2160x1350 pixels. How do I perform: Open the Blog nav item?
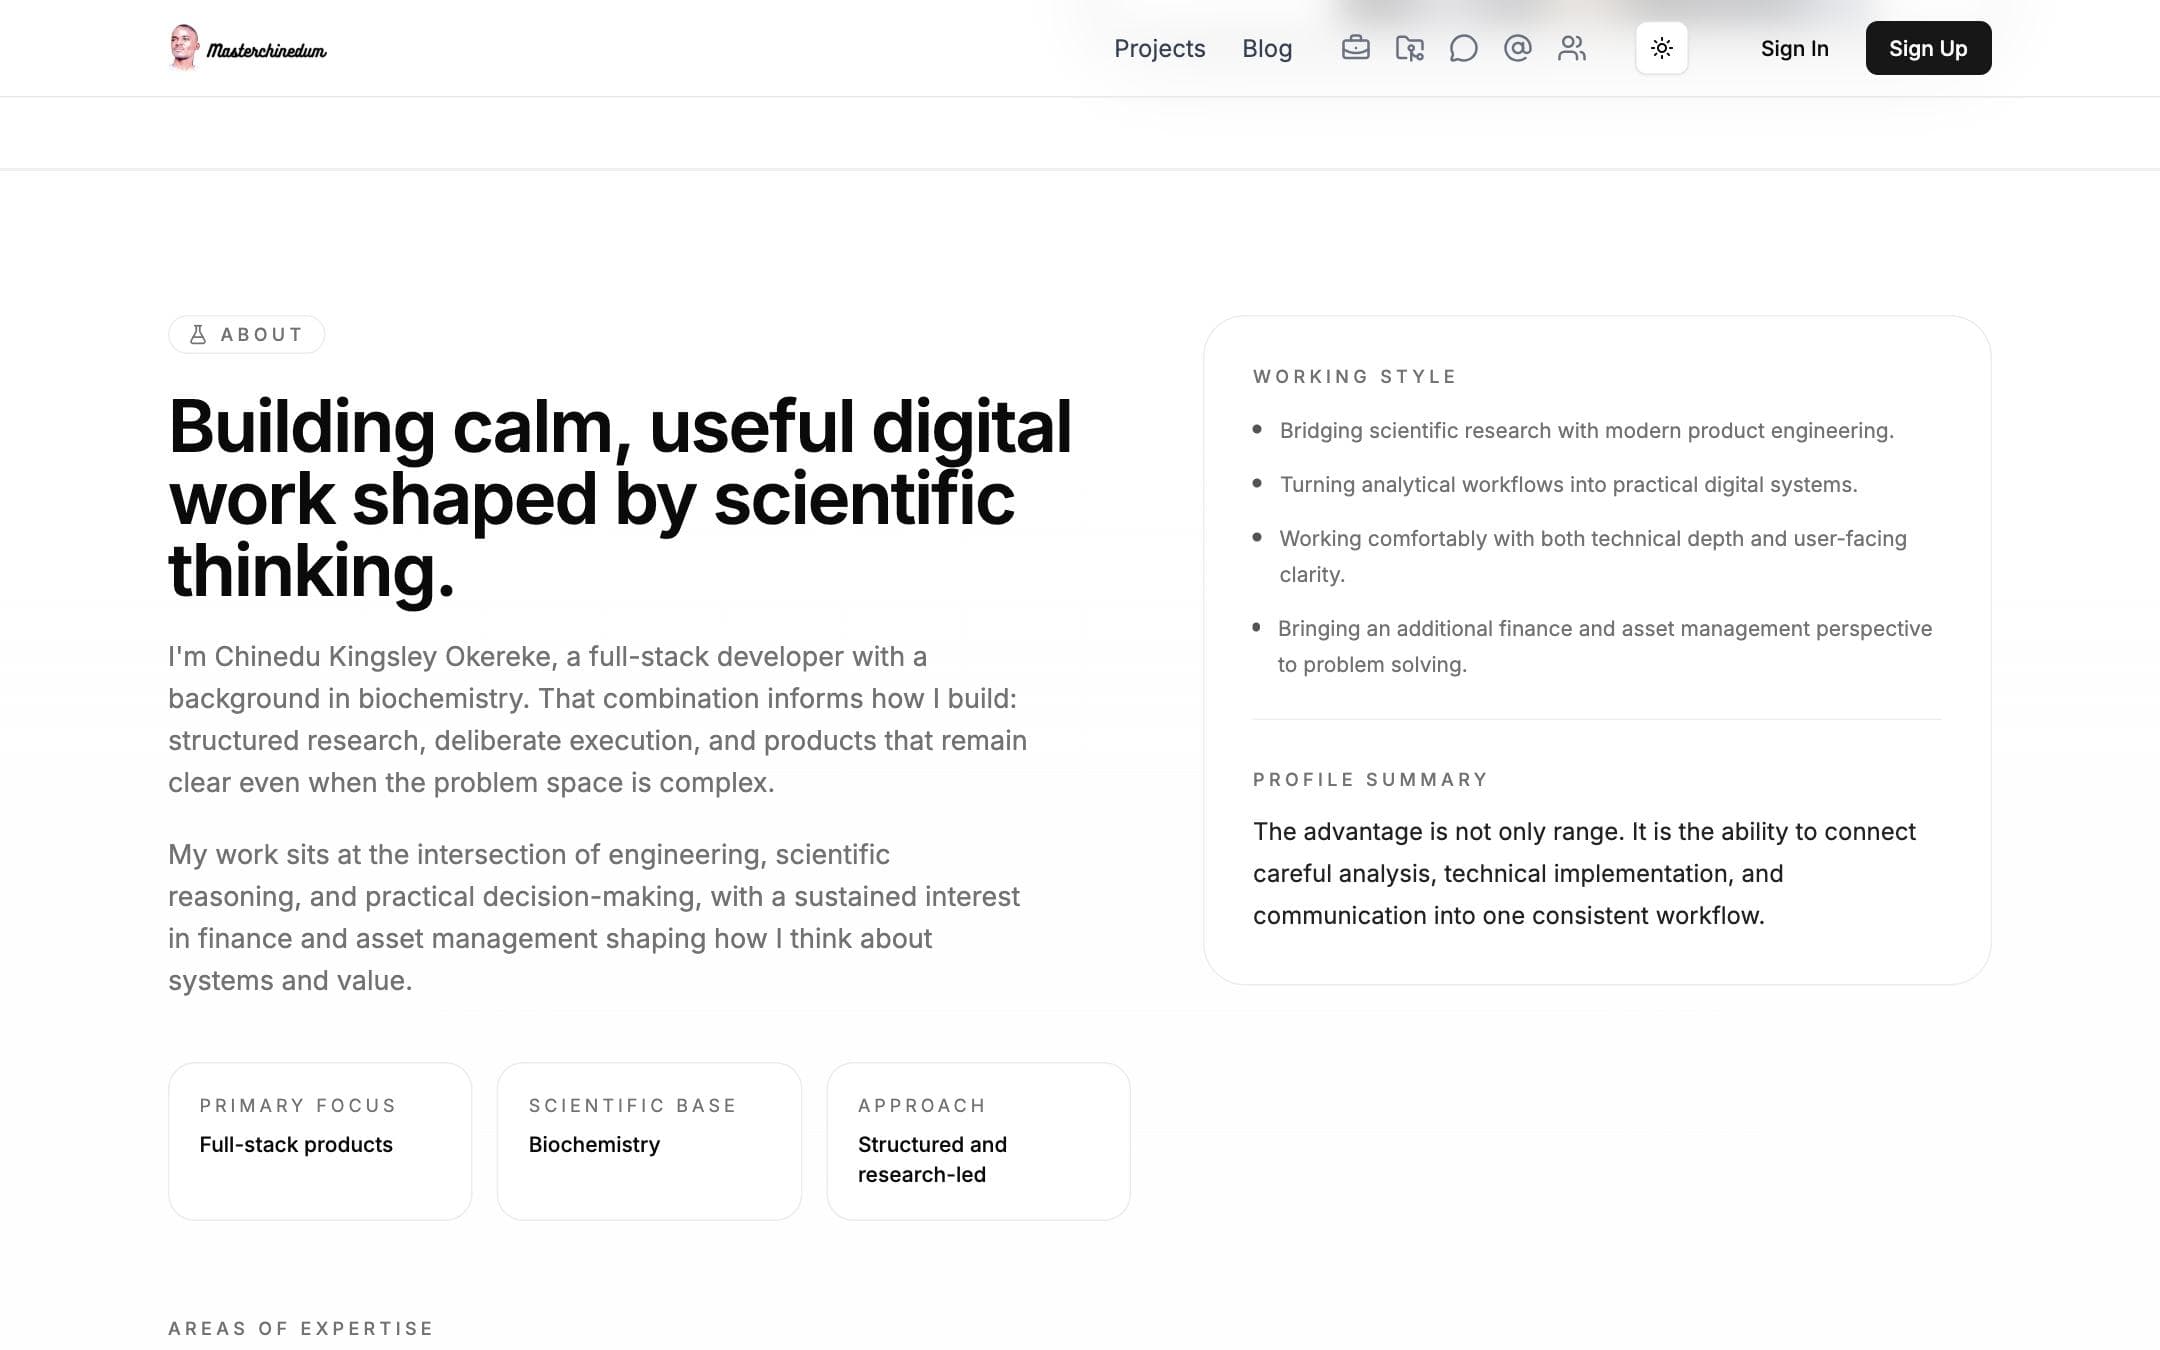coord(1267,48)
